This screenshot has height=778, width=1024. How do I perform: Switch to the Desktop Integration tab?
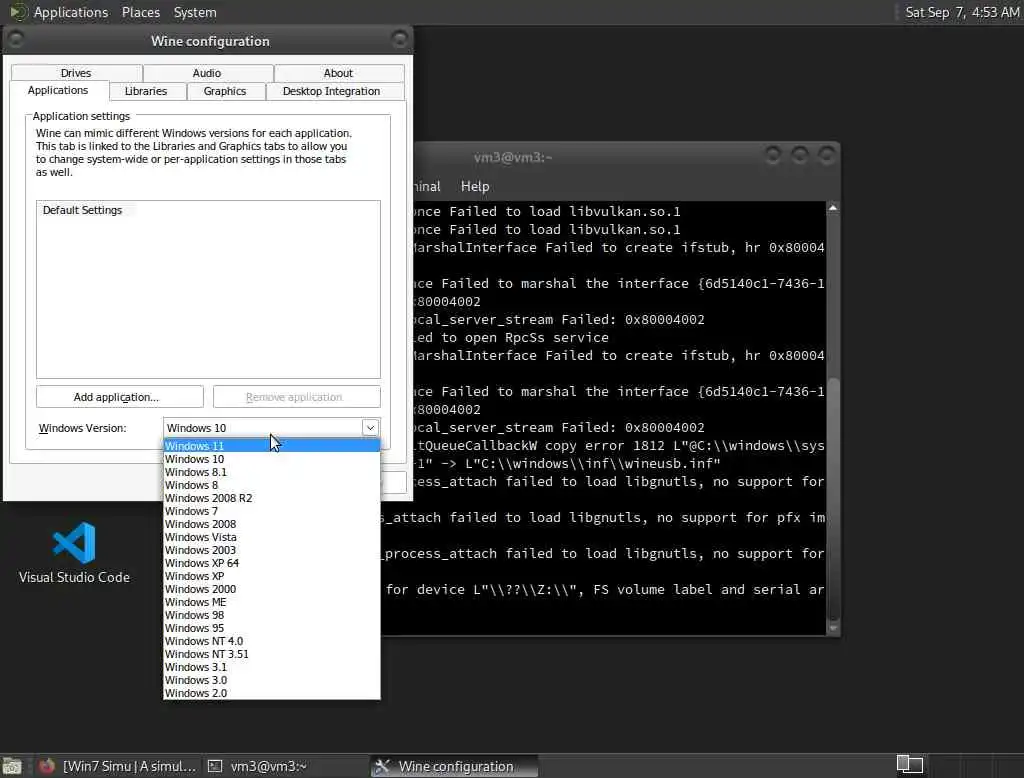point(332,91)
